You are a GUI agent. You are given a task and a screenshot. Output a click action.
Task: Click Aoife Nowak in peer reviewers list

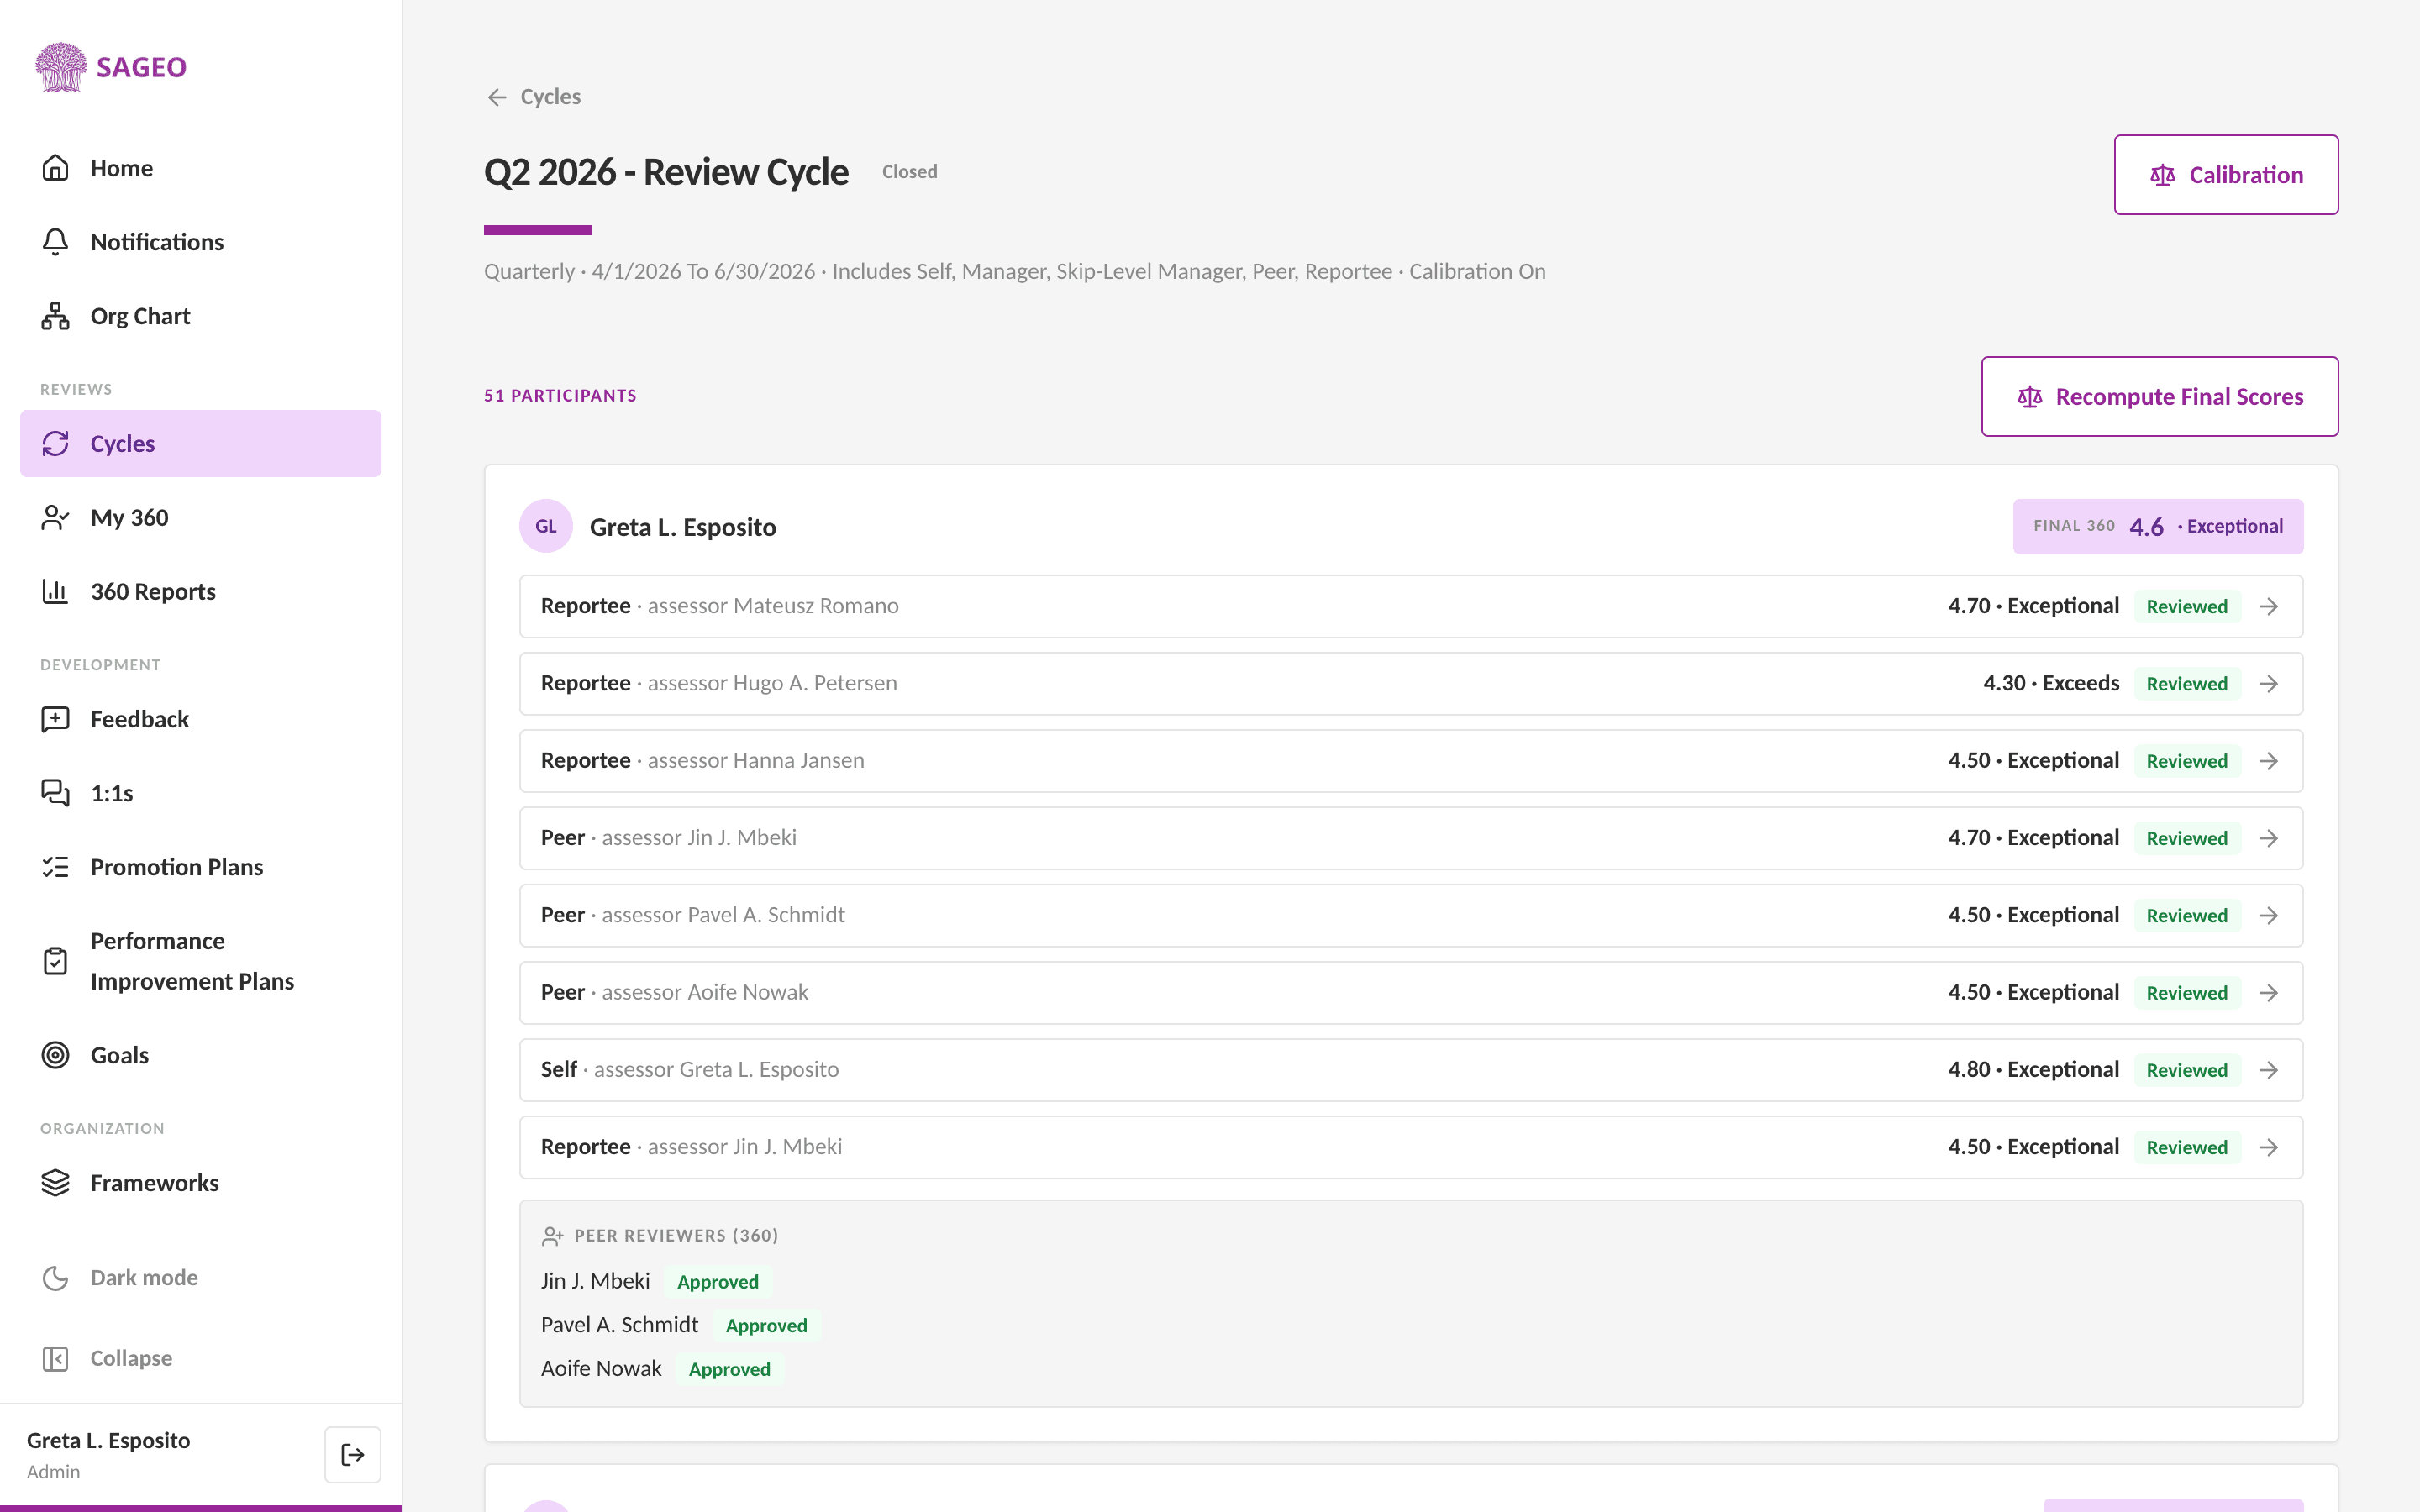coord(601,1368)
